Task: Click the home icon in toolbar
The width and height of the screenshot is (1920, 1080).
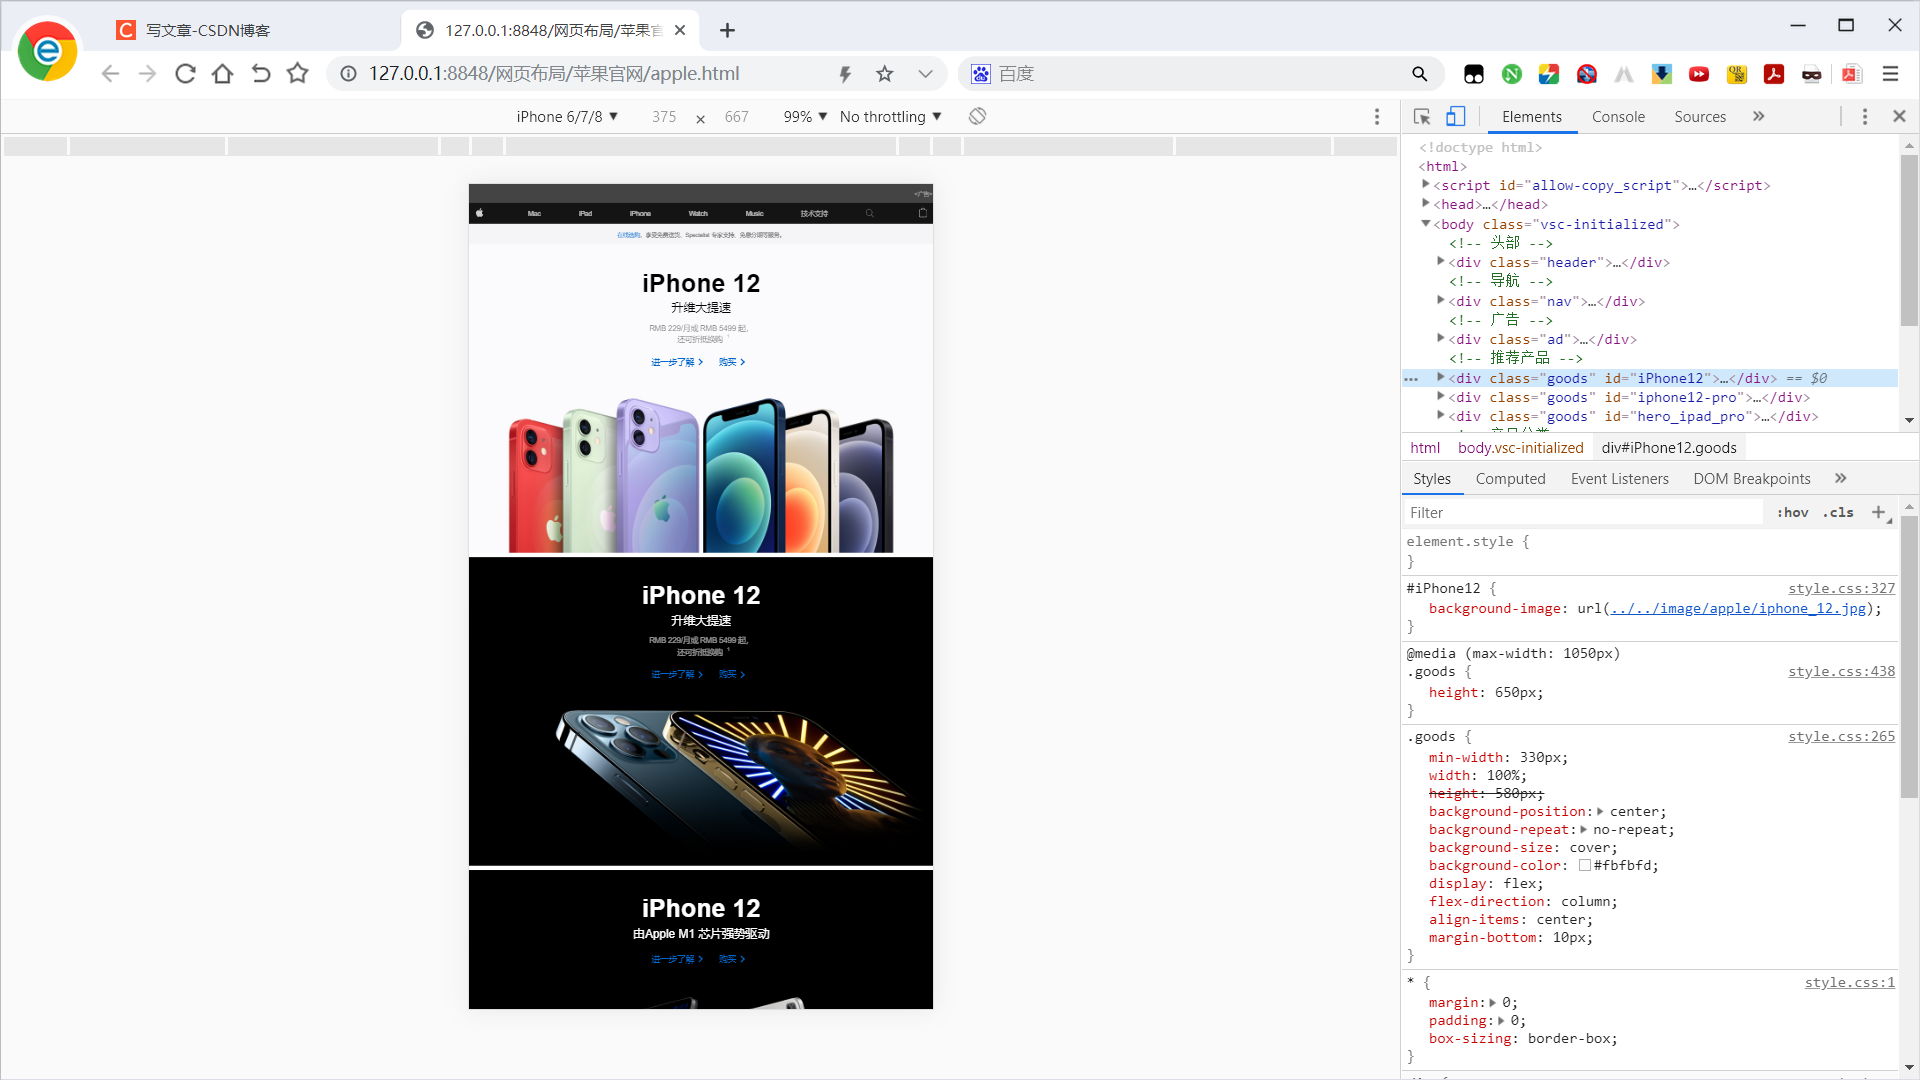Action: (x=222, y=73)
